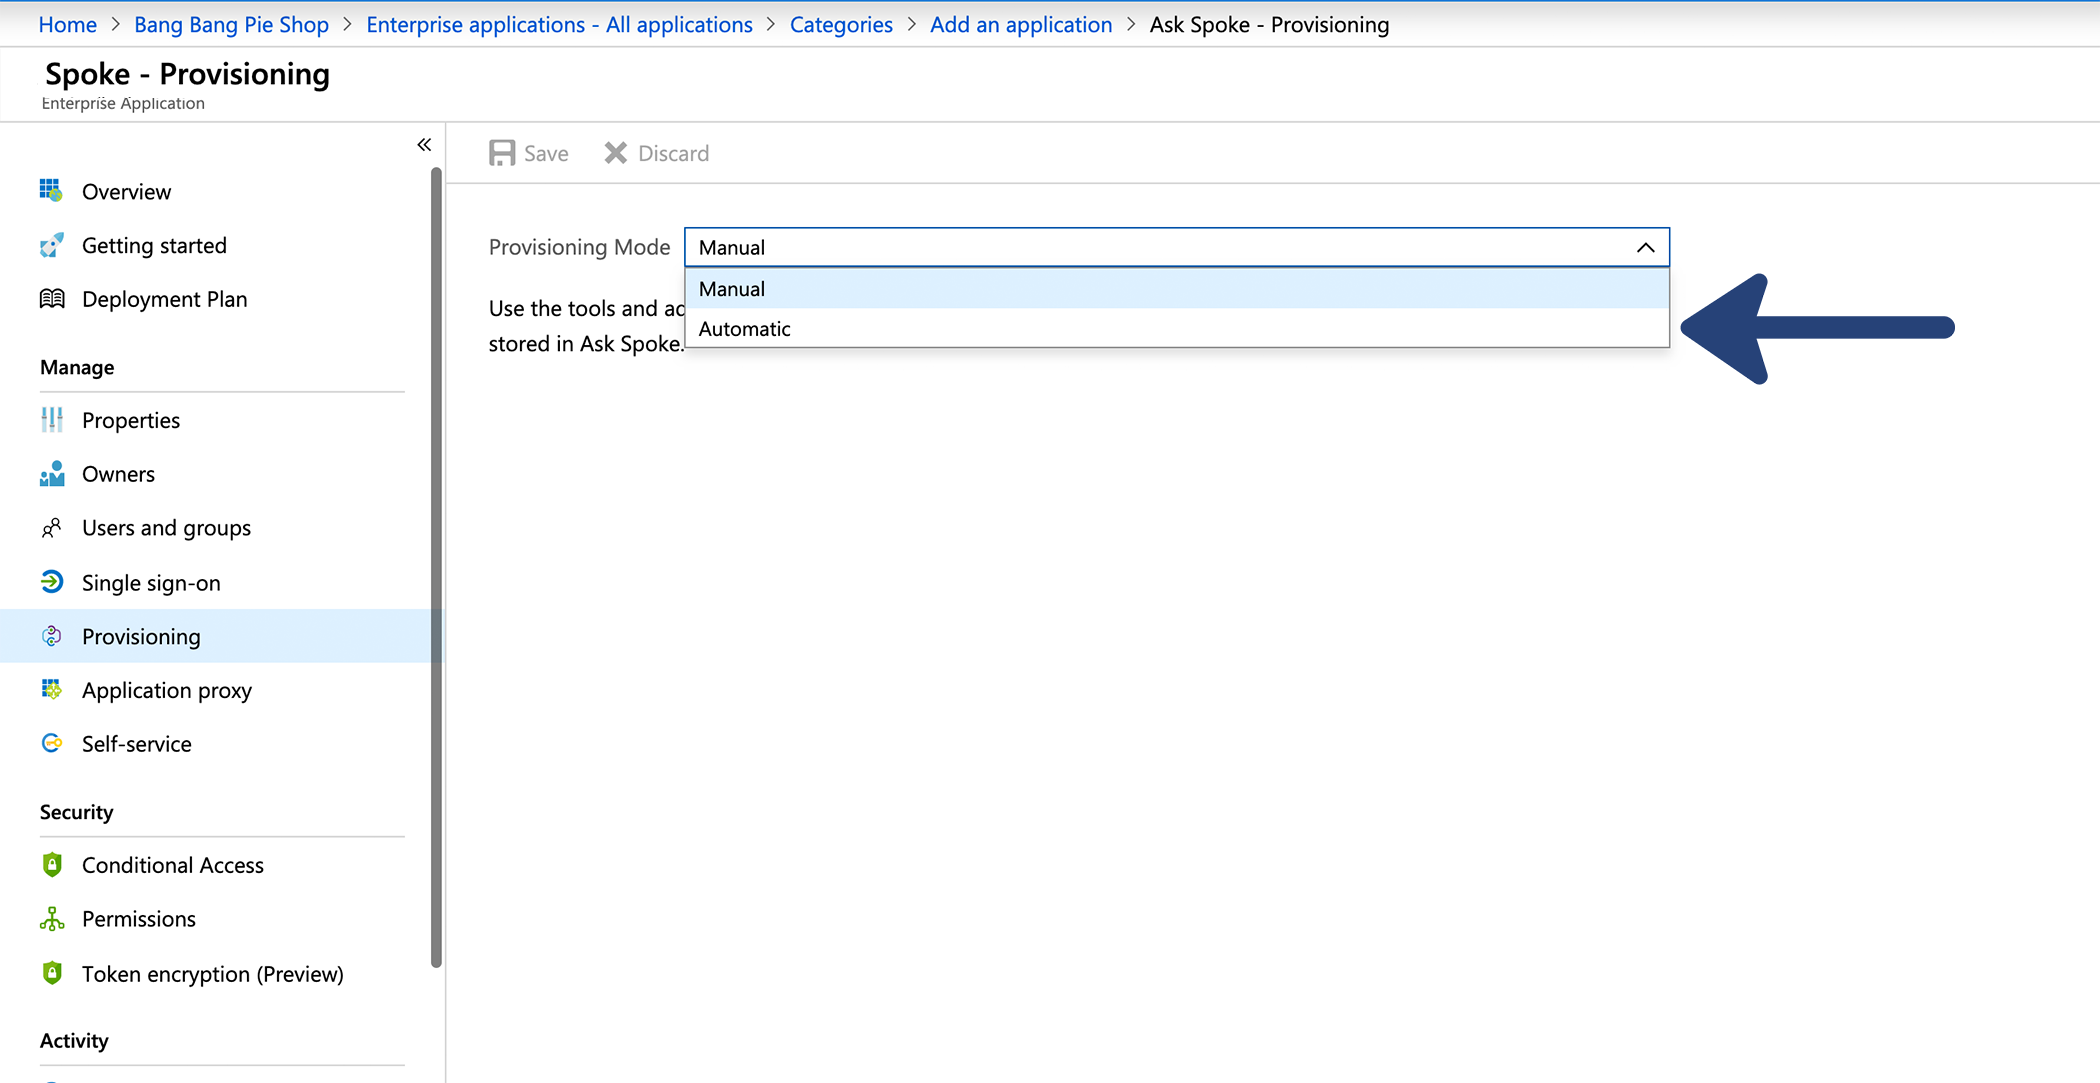Close dropdown using the up chevron
Image resolution: width=2100 pixels, height=1083 pixels.
pyautogui.click(x=1645, y=247)
